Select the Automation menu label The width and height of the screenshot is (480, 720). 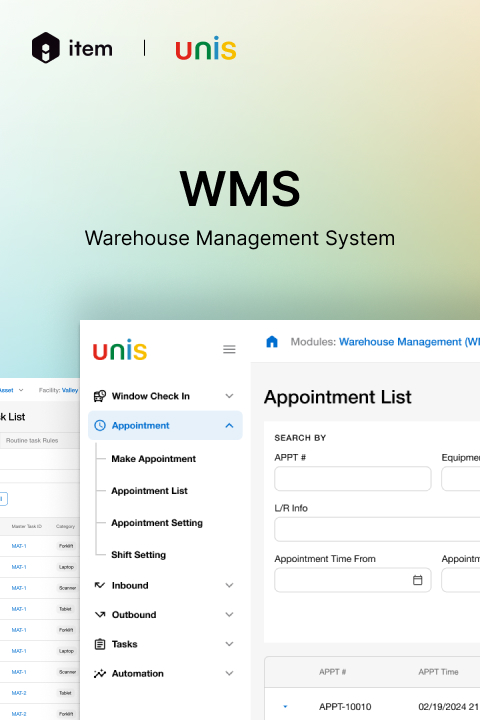click(137, 673)
